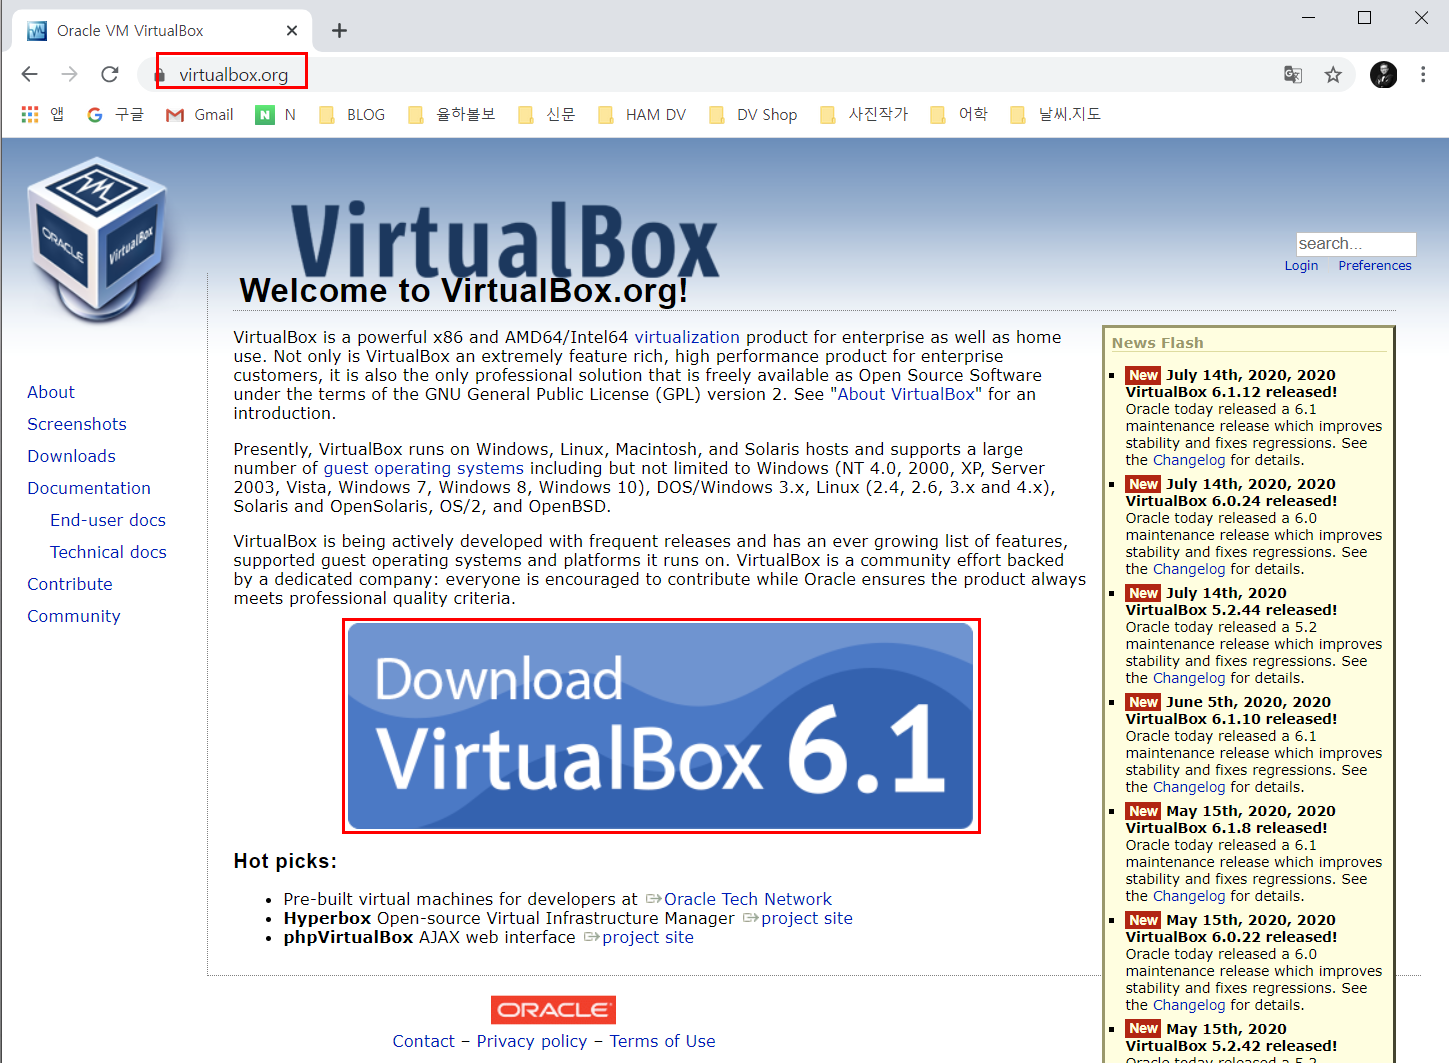Minimize the Chrome window
The image size is (1449, 1063).
(x=1309, y=18)
